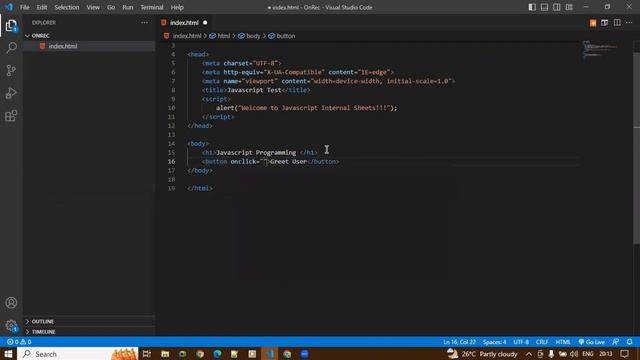Click the errors and warnings status indicator
The height and width of the screenshot is (360, 640).
pos(19,342)
